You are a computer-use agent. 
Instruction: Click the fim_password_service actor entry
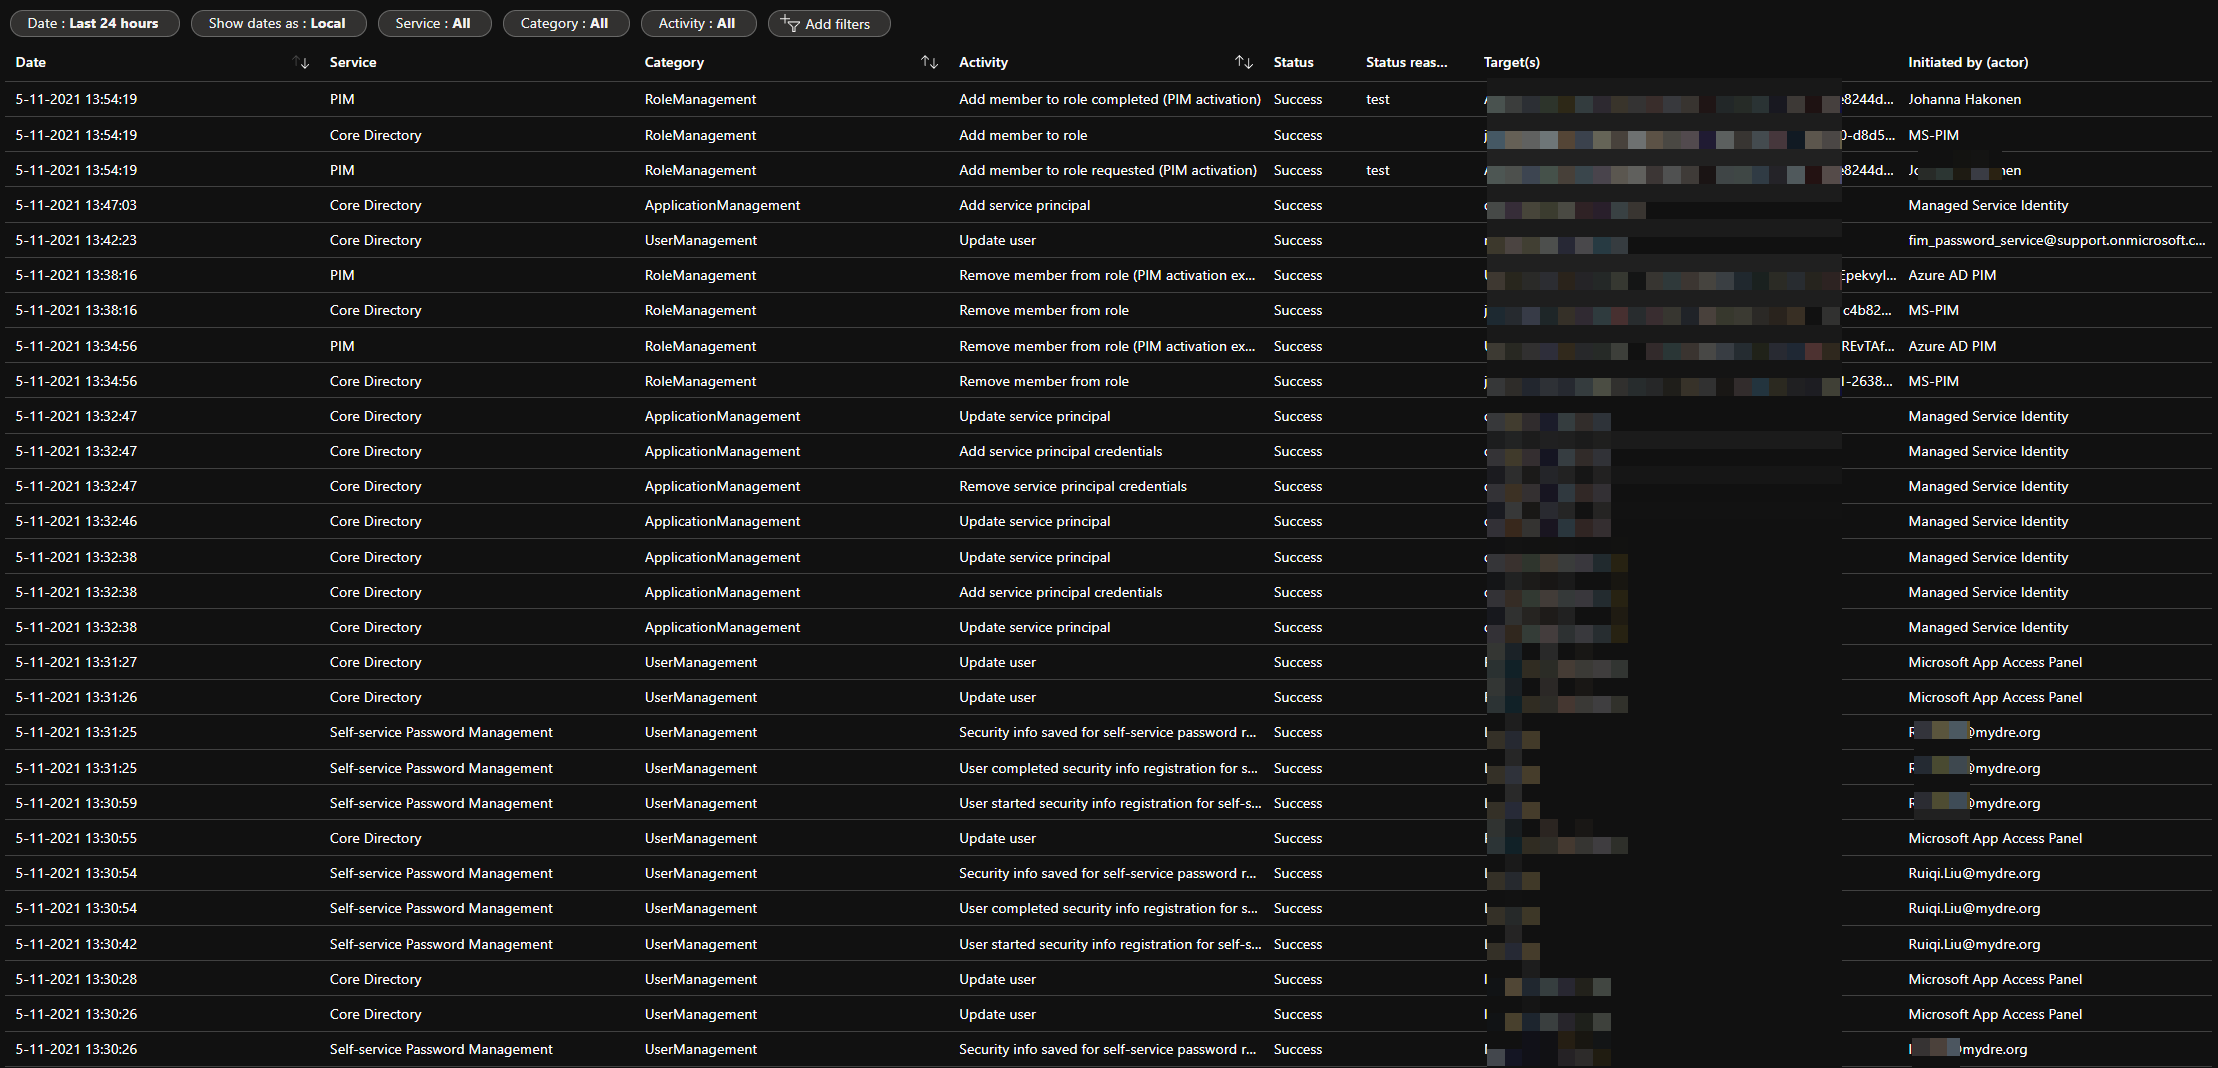click(x=2055, y=240)
